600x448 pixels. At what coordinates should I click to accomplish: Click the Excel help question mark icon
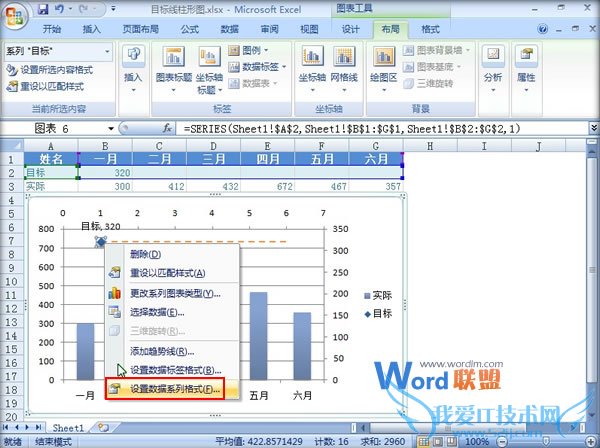pyautogui.click(x=542, y=29)
